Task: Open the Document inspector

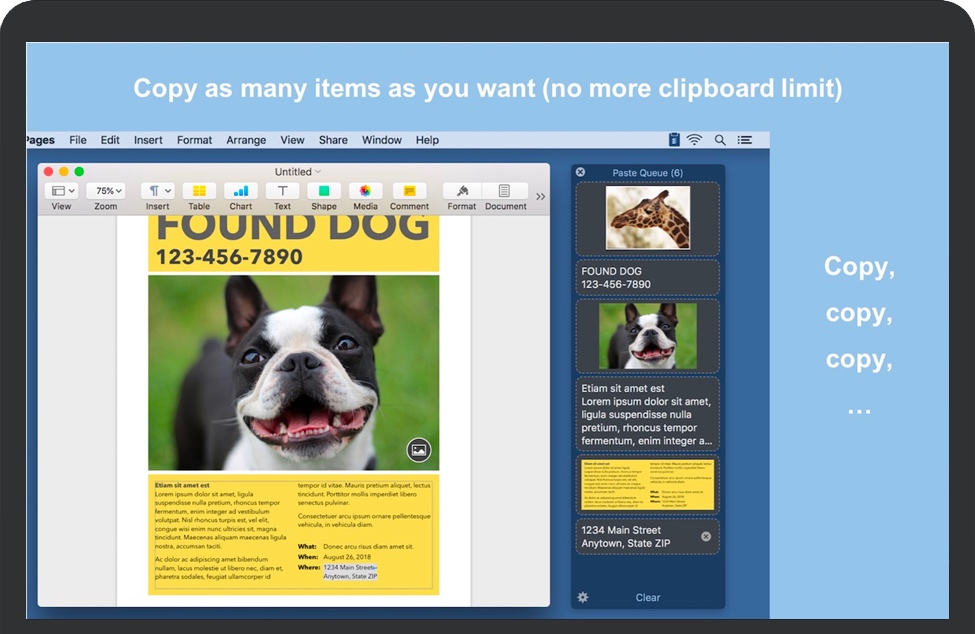Action: coord(505,191)
